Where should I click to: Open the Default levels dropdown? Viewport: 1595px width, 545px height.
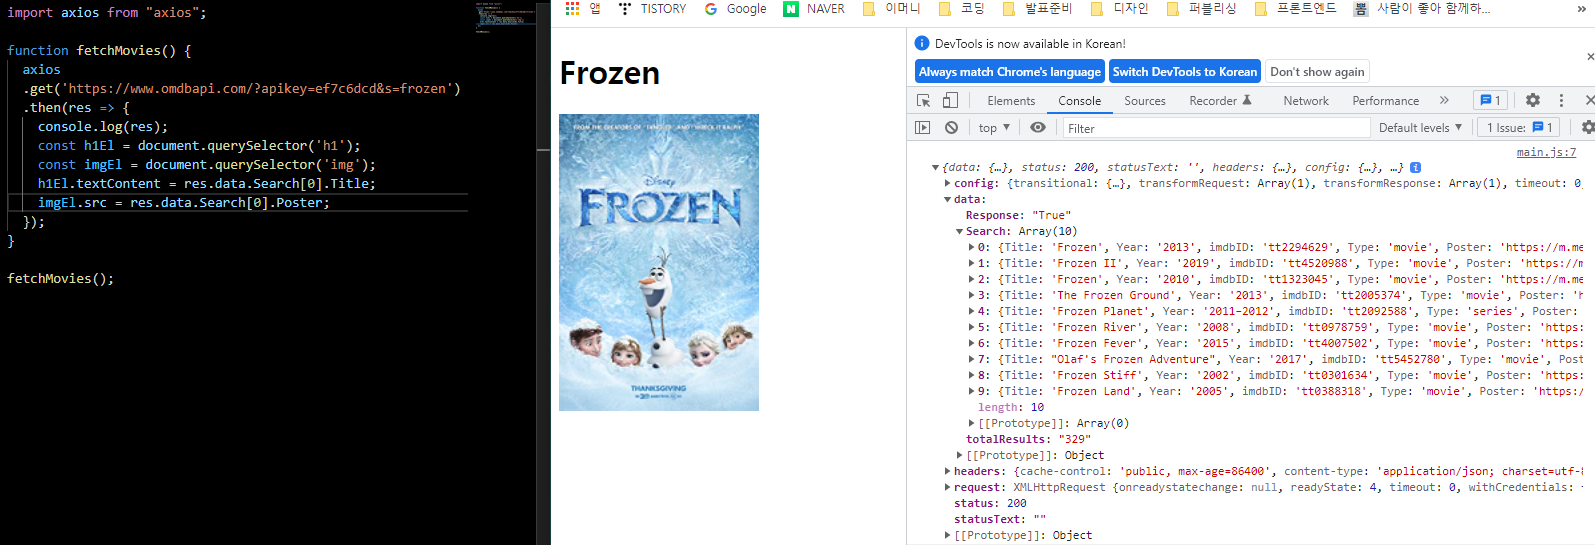1420,128
